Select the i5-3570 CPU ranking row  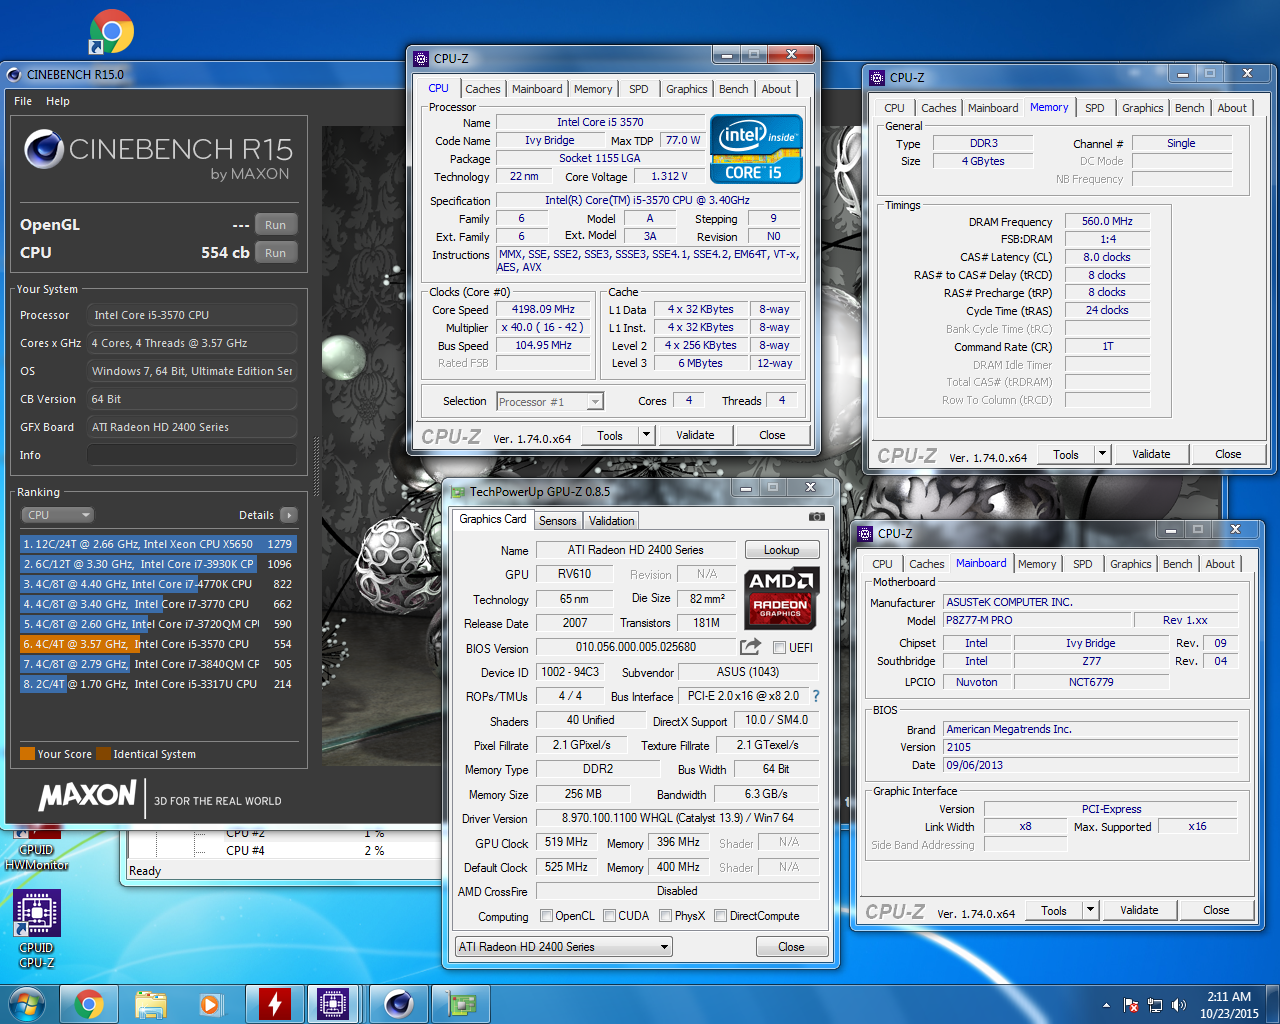(x=158, y=644)
